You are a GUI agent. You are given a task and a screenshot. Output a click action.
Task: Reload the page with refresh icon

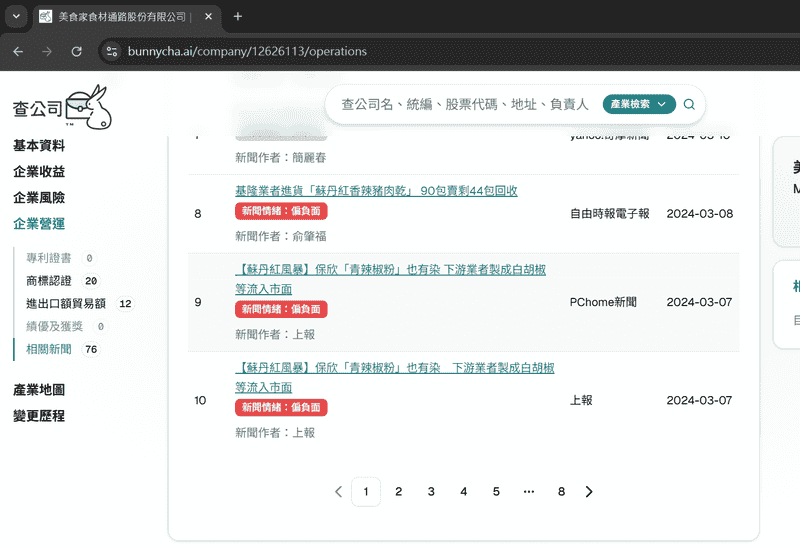pyautogui.click(x=77, y=52)
